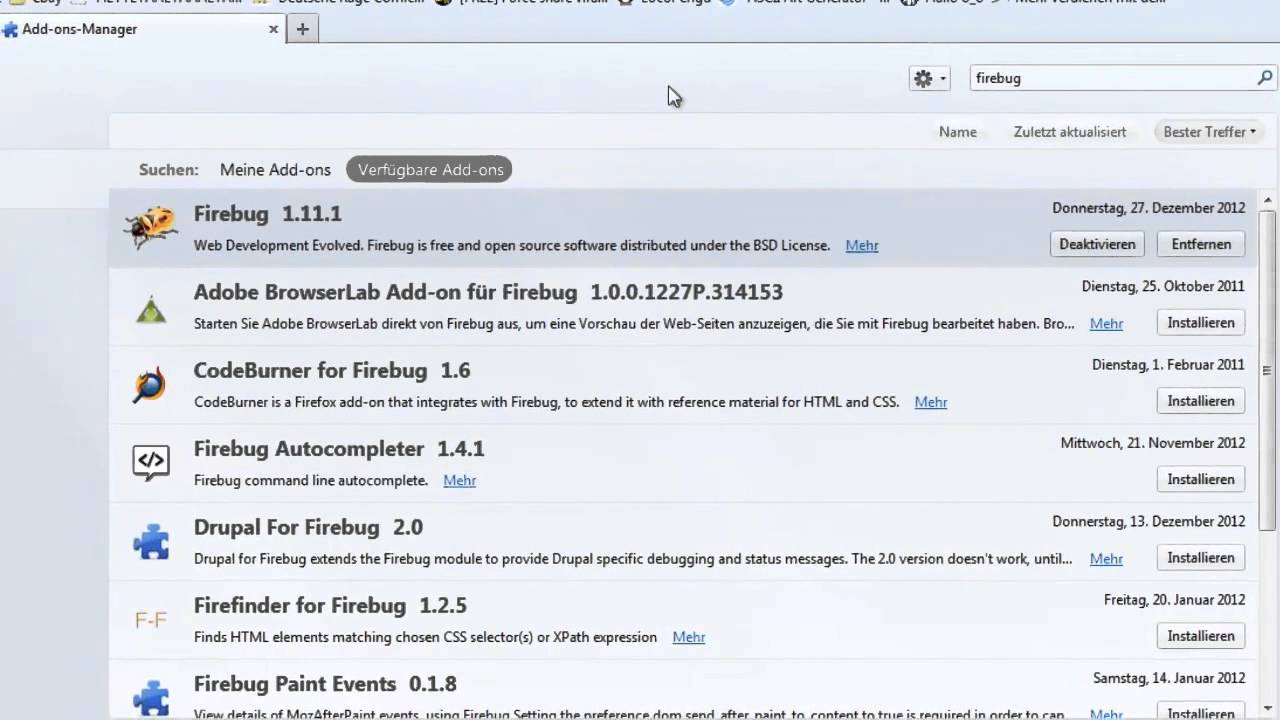This screenshot has height=720, width=1280.
Task: Click the Suchen: label
Action: pyautogui.click(x=168, y=170)
